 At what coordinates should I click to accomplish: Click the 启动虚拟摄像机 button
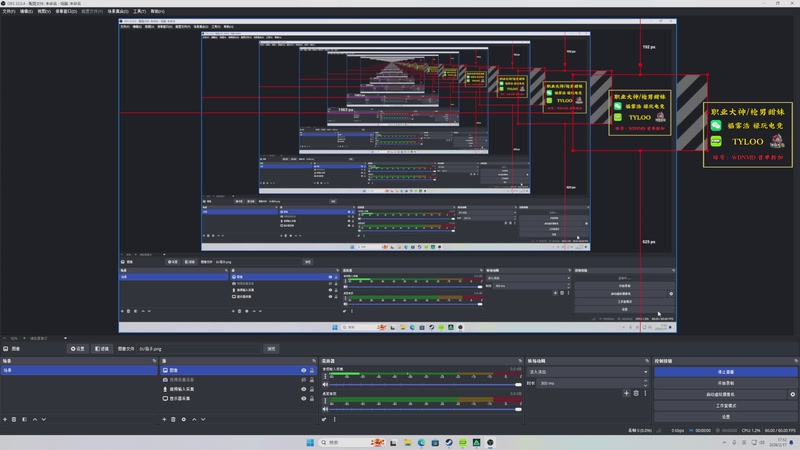point(721,394)
